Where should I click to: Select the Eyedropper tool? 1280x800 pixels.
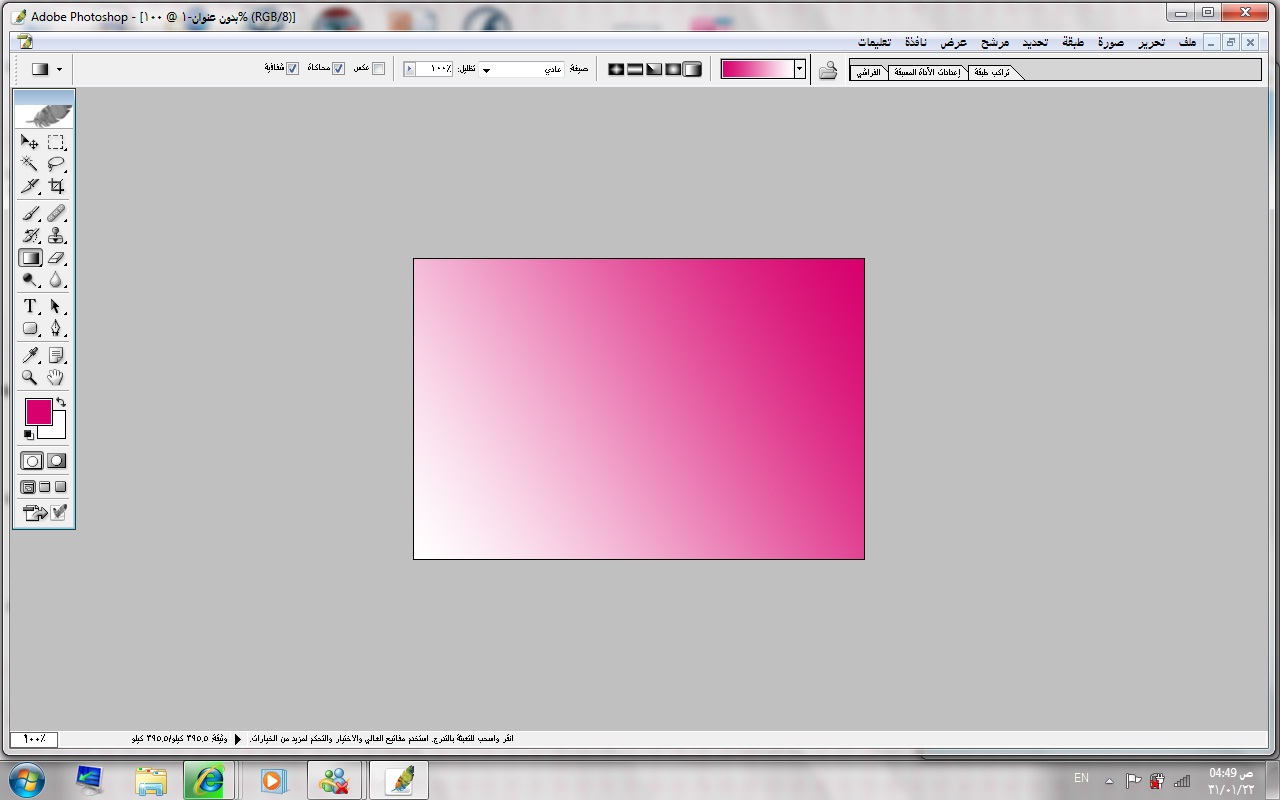click(30, 356)
